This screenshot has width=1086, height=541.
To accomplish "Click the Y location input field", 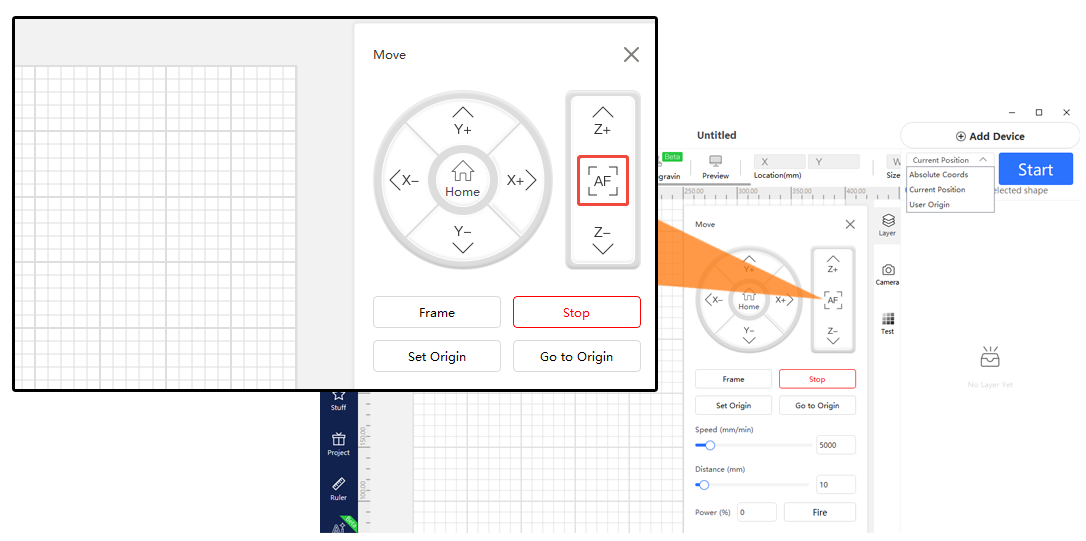I will click(x=833, y=161).
